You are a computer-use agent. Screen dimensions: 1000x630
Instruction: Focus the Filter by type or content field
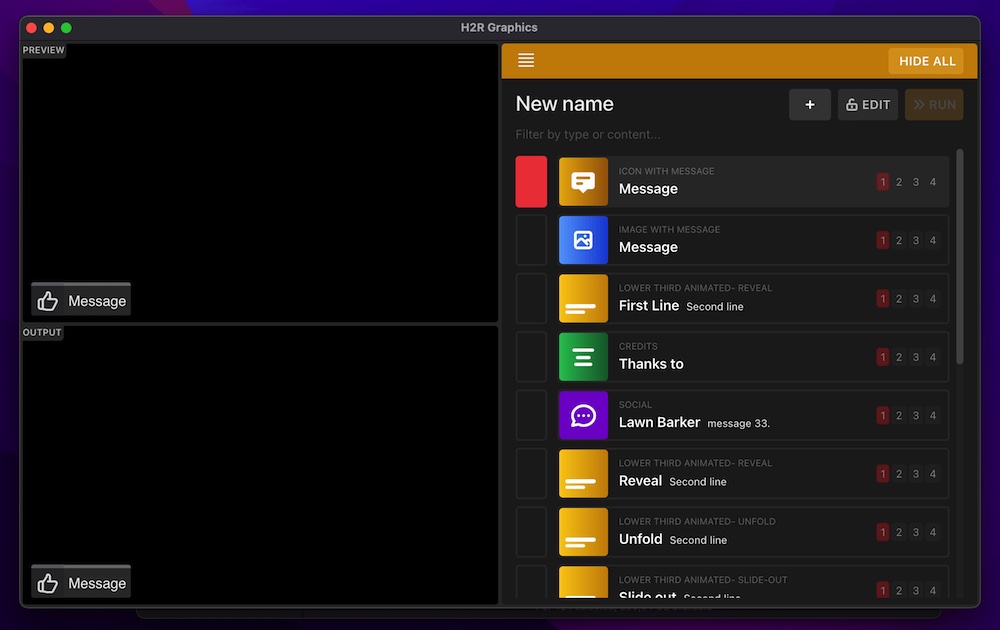[732, 135]
